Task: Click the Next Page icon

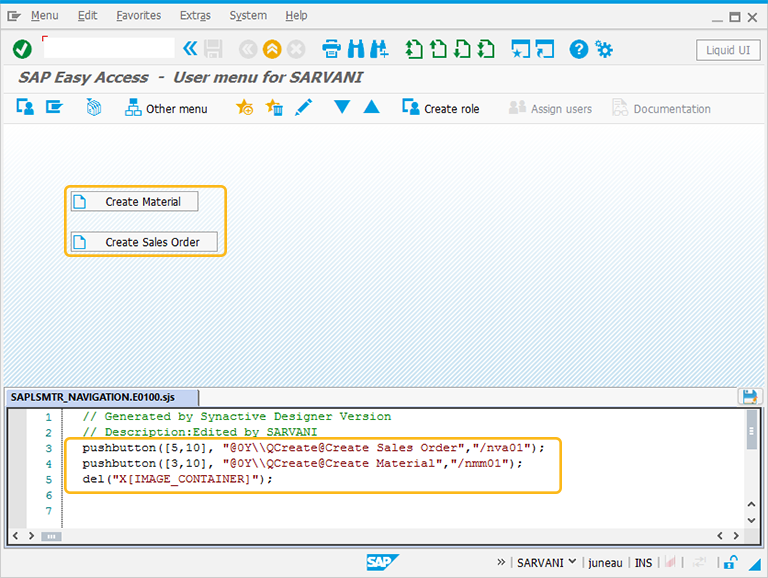Action: click(462, 49)
